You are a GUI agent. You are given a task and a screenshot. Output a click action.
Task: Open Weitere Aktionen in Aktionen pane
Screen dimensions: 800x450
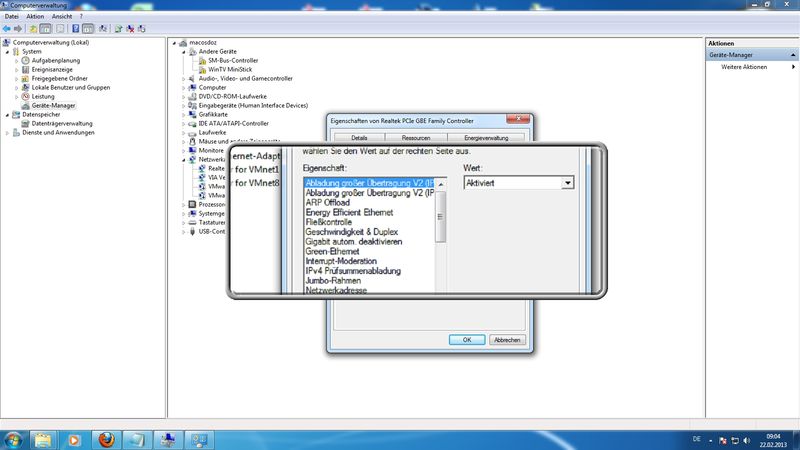pos(744,67)
